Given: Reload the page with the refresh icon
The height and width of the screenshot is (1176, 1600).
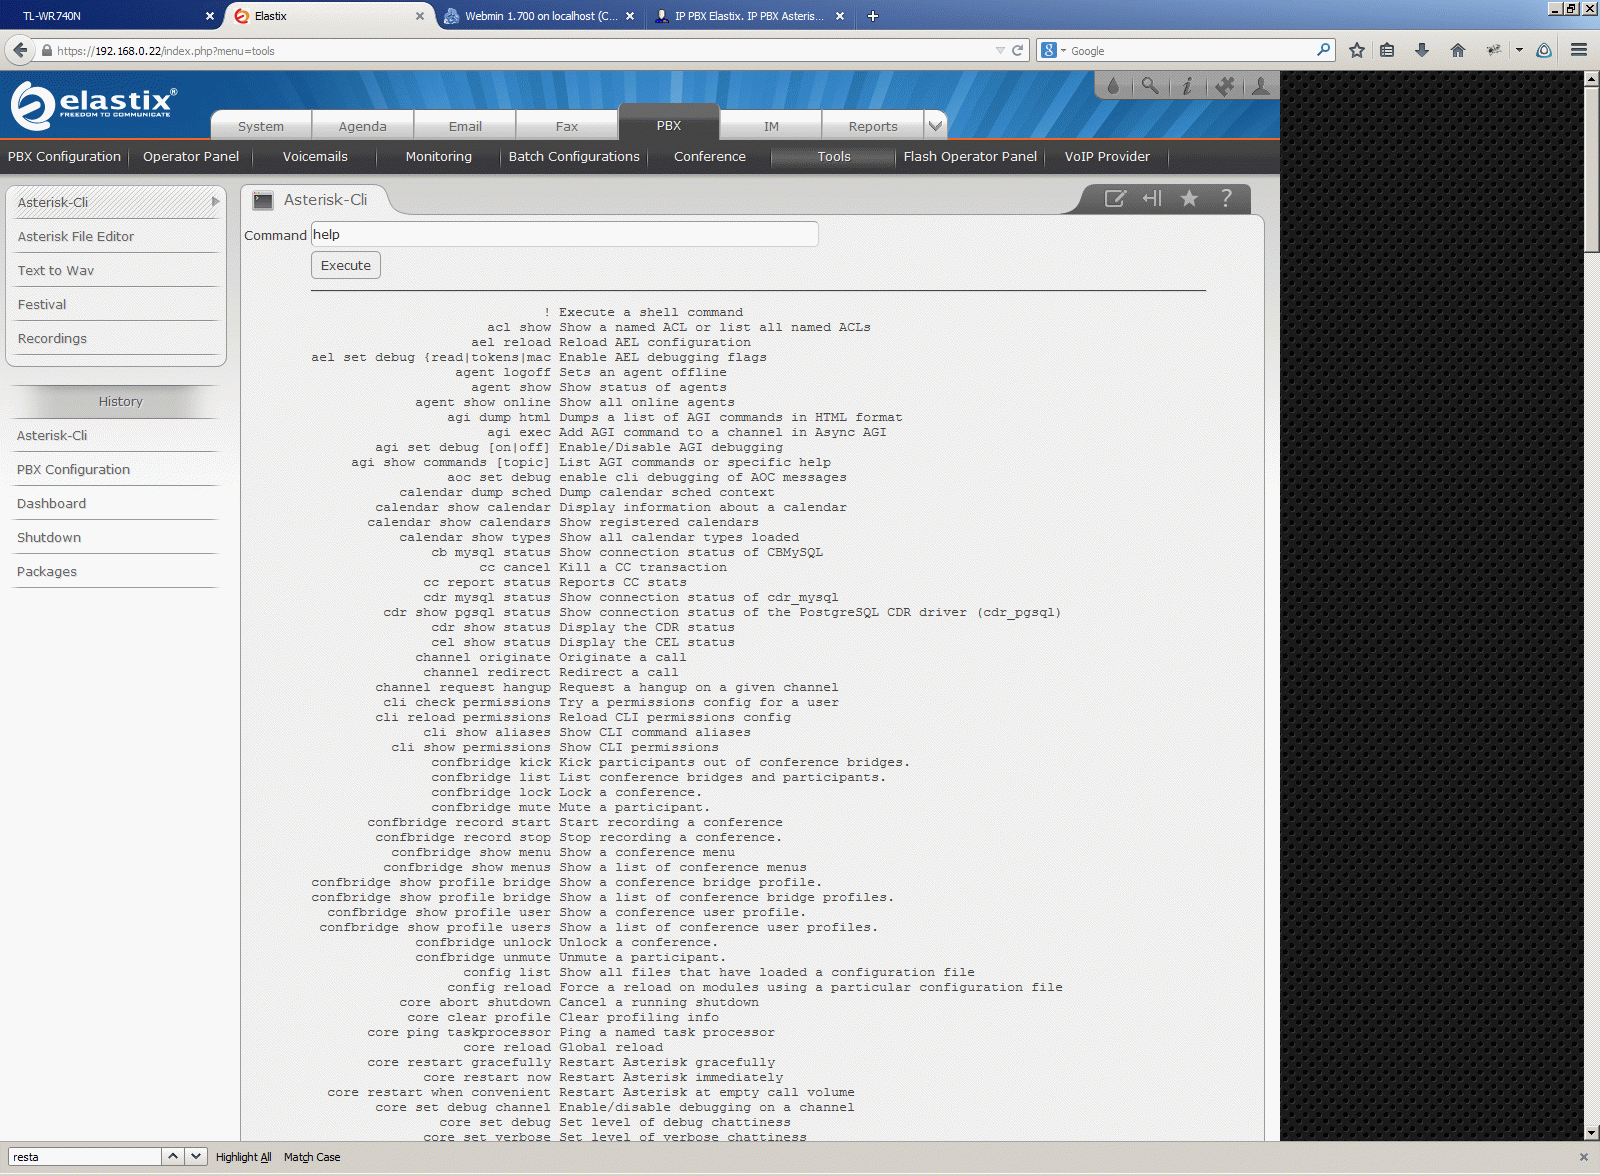Looking at the screenshot, I should [1018, 50].
